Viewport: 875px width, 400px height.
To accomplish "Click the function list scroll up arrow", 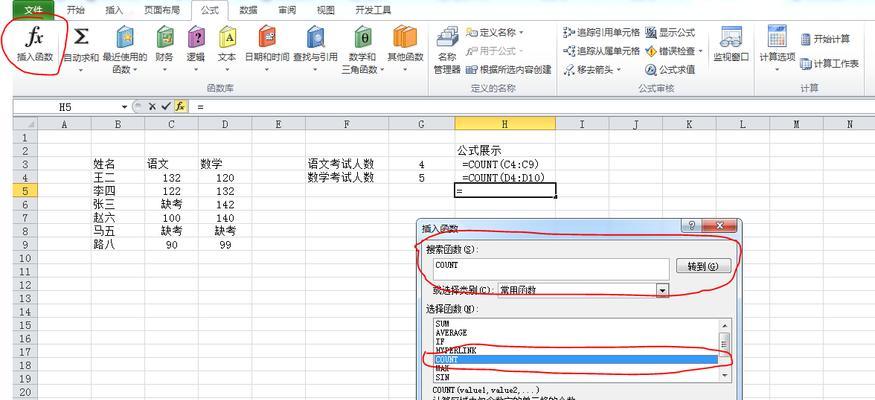I will [x=724, y=325].
